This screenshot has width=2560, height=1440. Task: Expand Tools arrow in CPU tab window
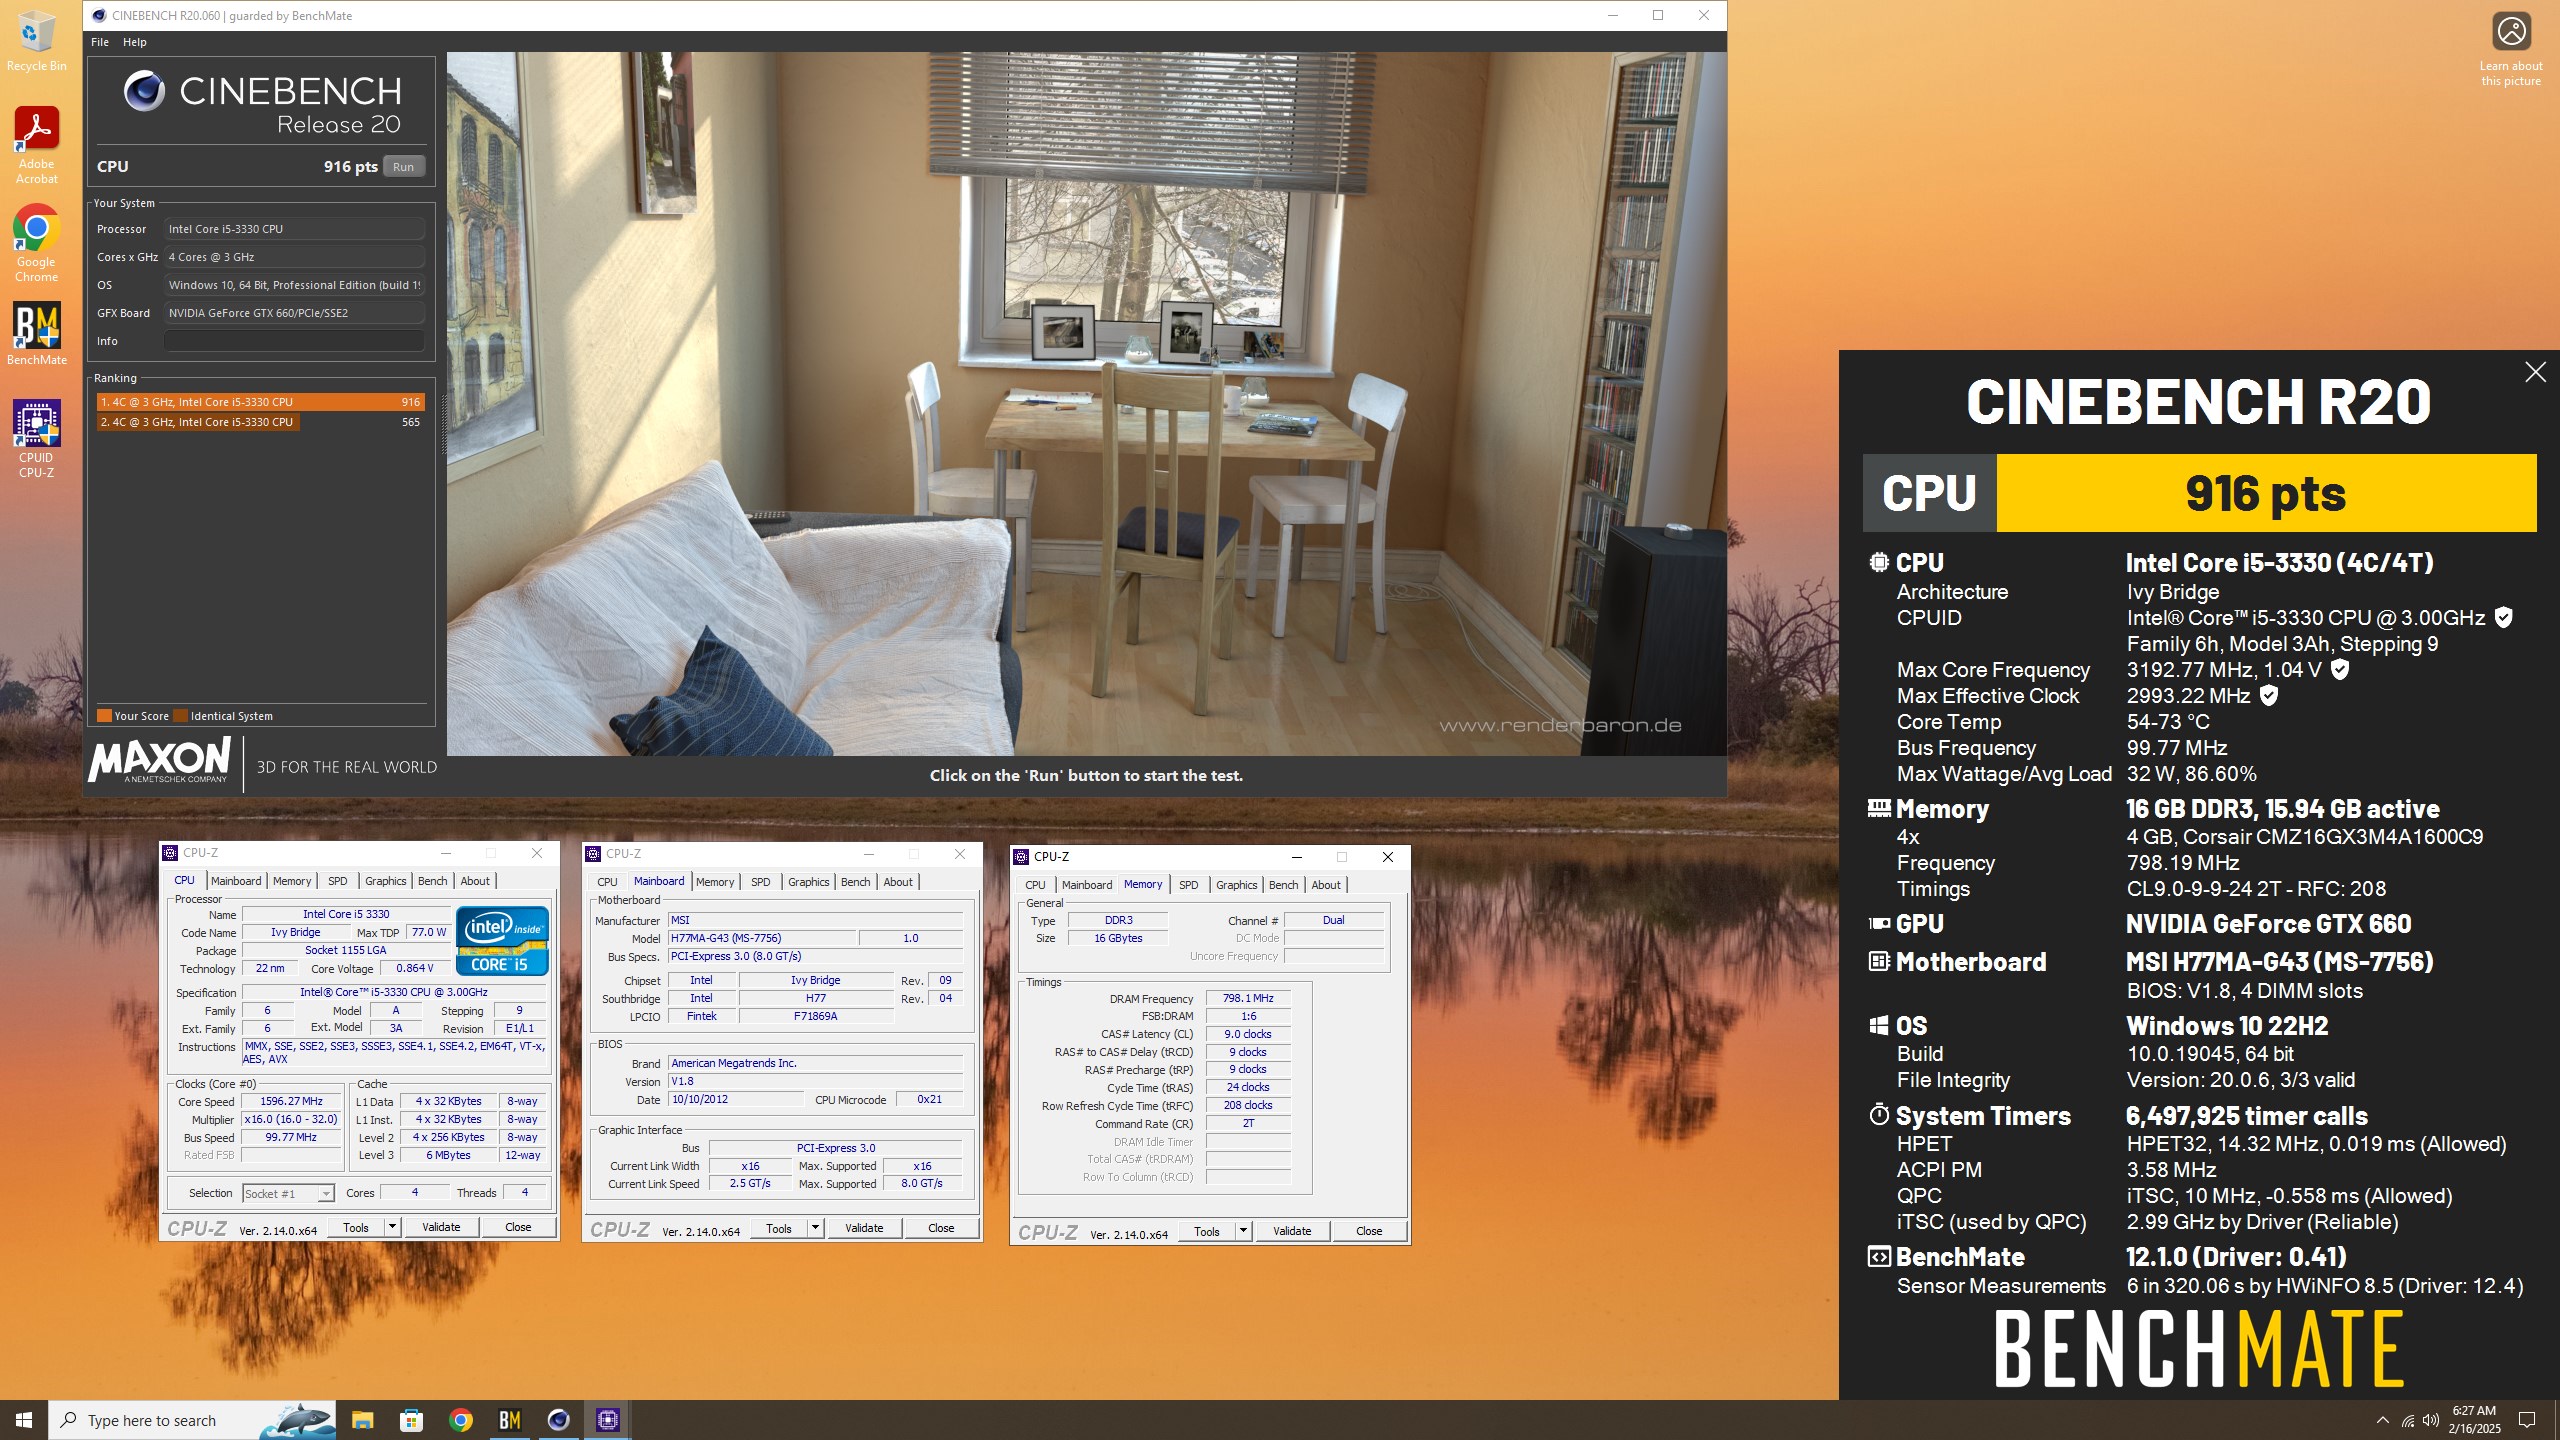pyautogui.click(x=393, y=1227)
